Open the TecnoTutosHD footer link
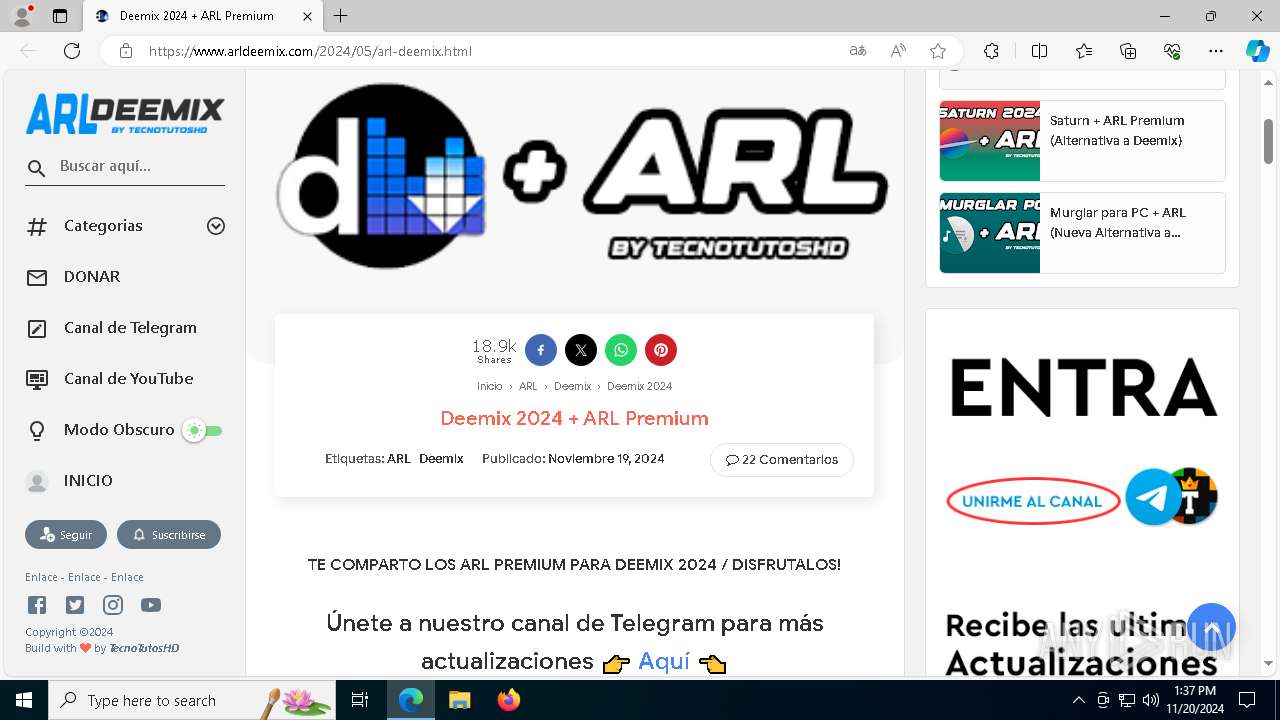This screenshot has height=720, width=1280. click(x=144, y=648)
